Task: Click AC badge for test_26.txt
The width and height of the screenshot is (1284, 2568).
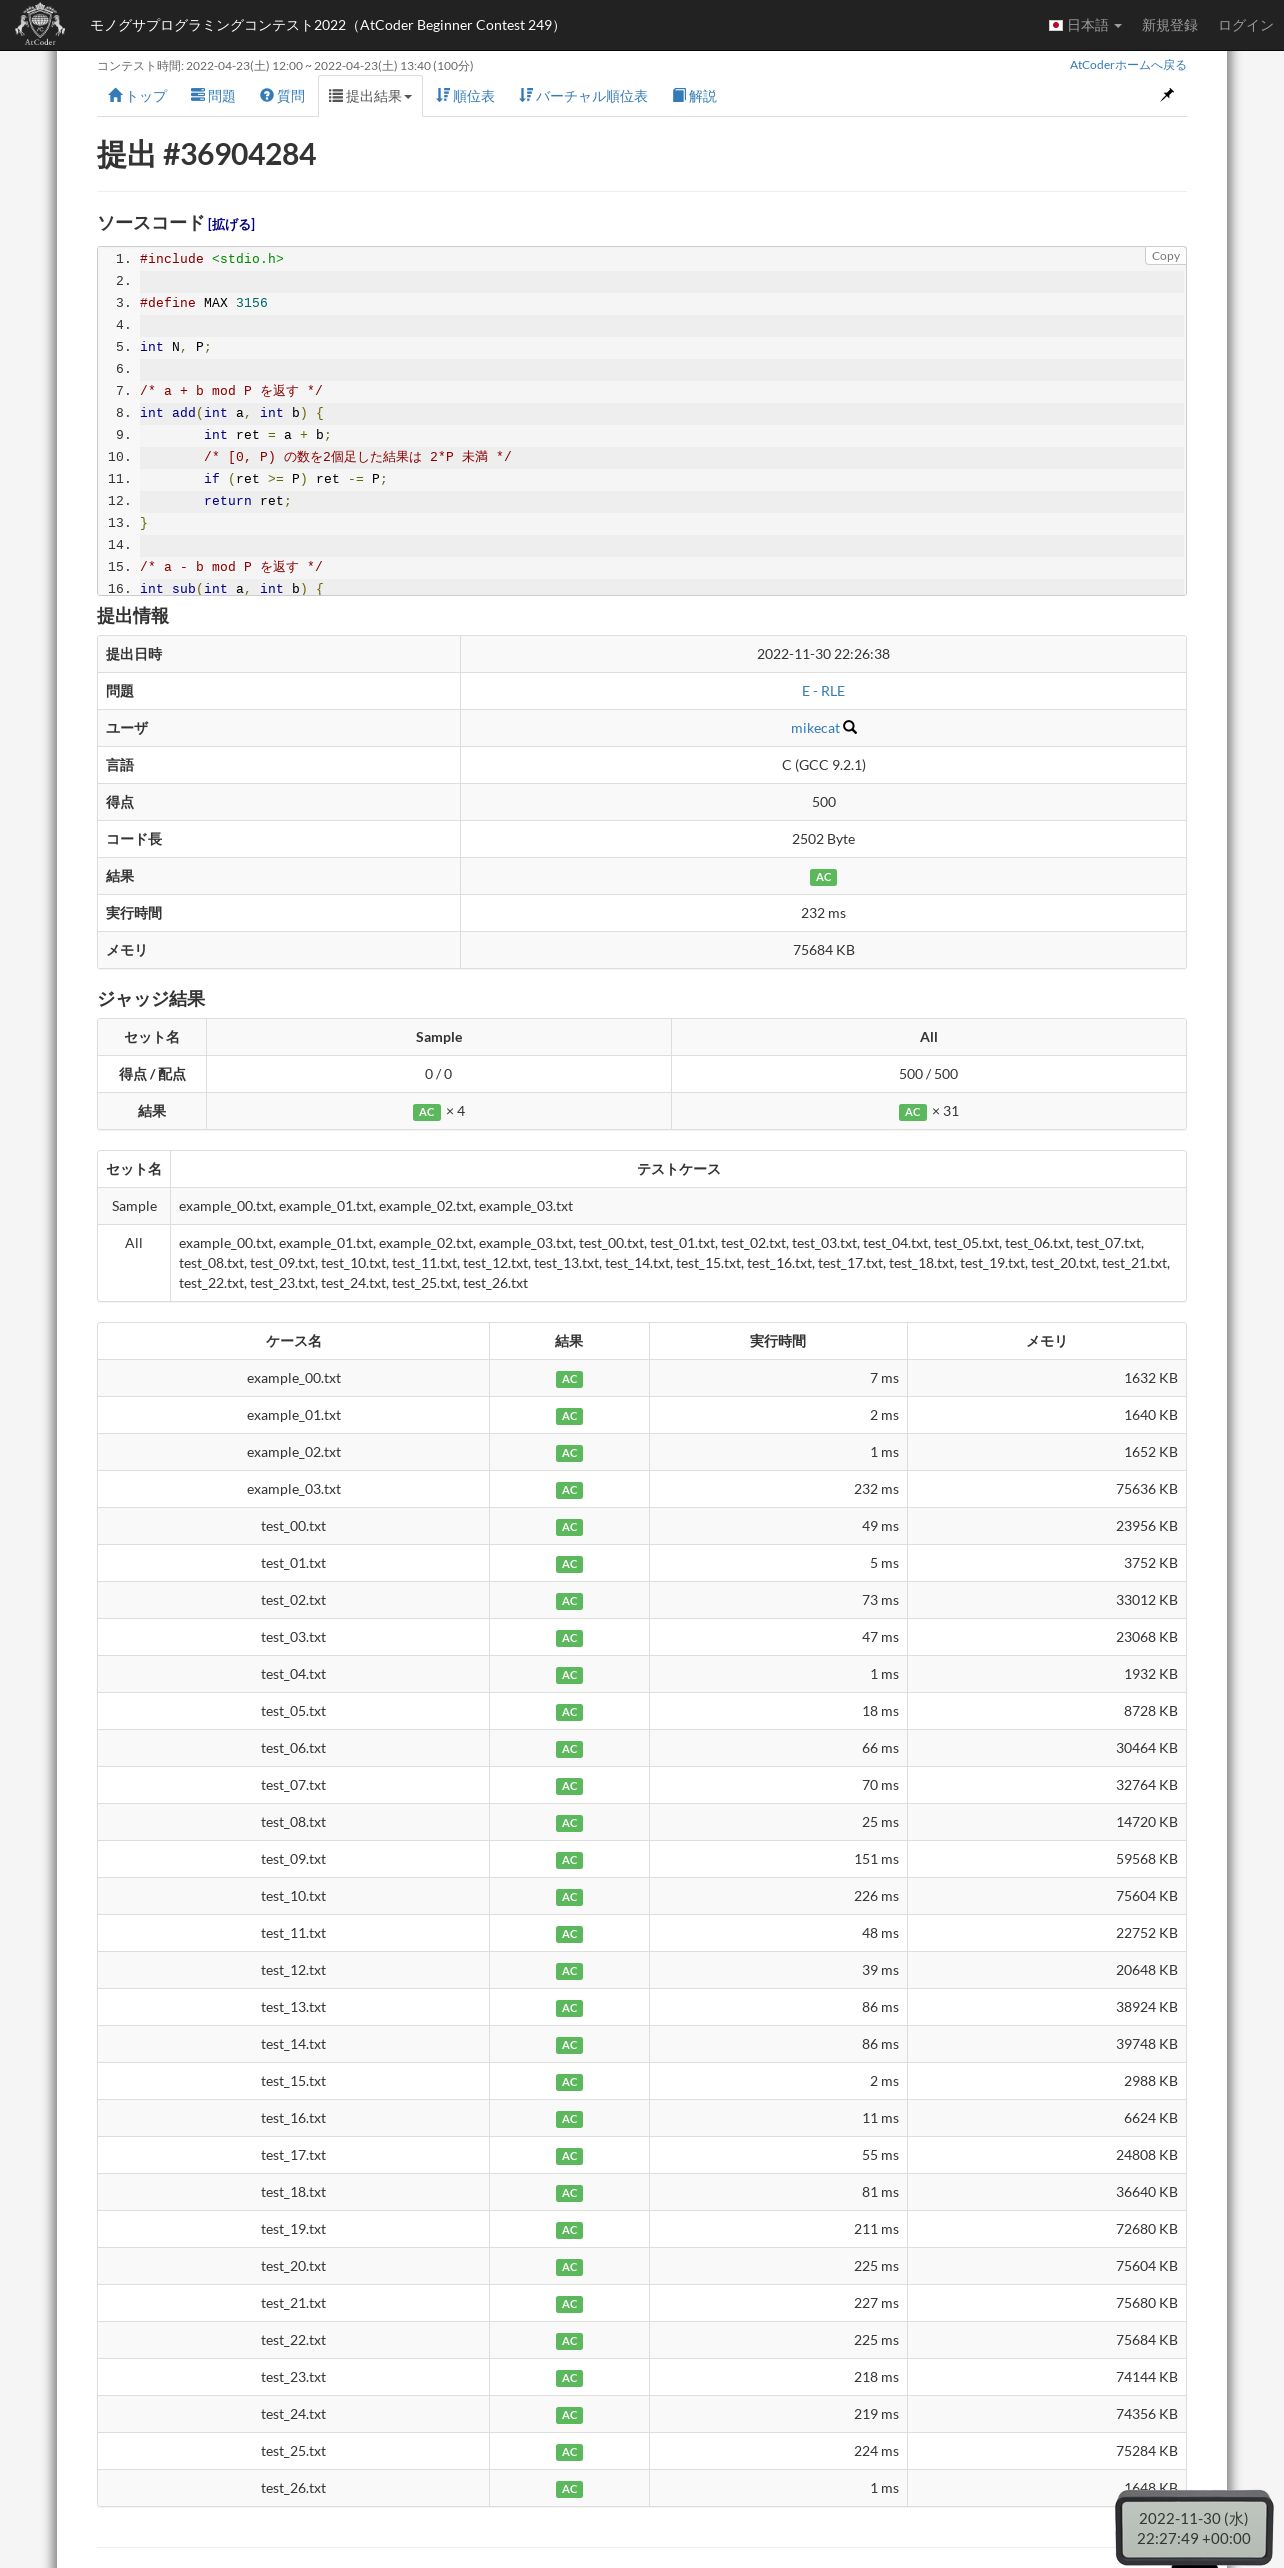Action: click(569, 2489)
